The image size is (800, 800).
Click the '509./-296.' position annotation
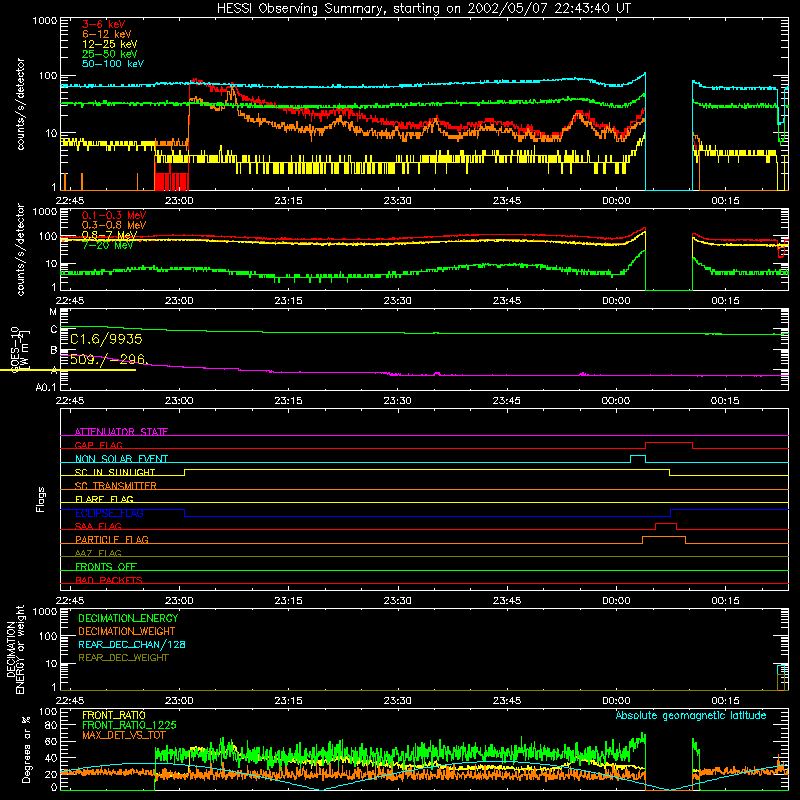[x=108, y=359]
